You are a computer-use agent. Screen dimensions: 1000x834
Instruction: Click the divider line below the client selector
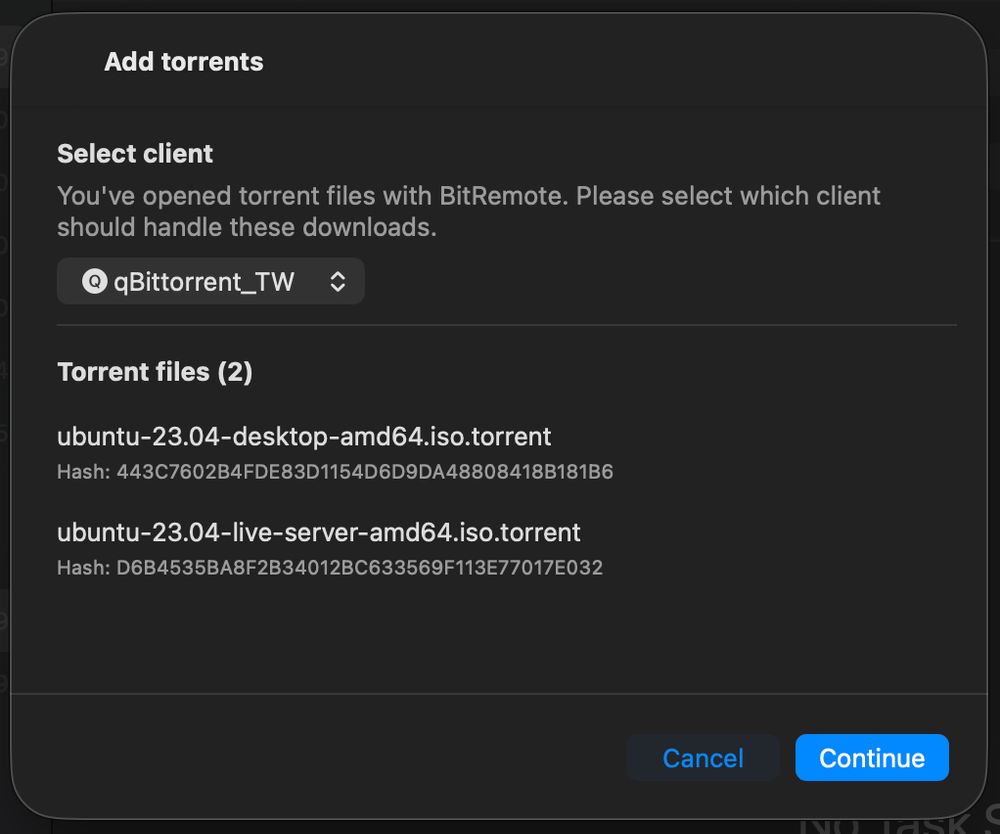pos(507,325)
